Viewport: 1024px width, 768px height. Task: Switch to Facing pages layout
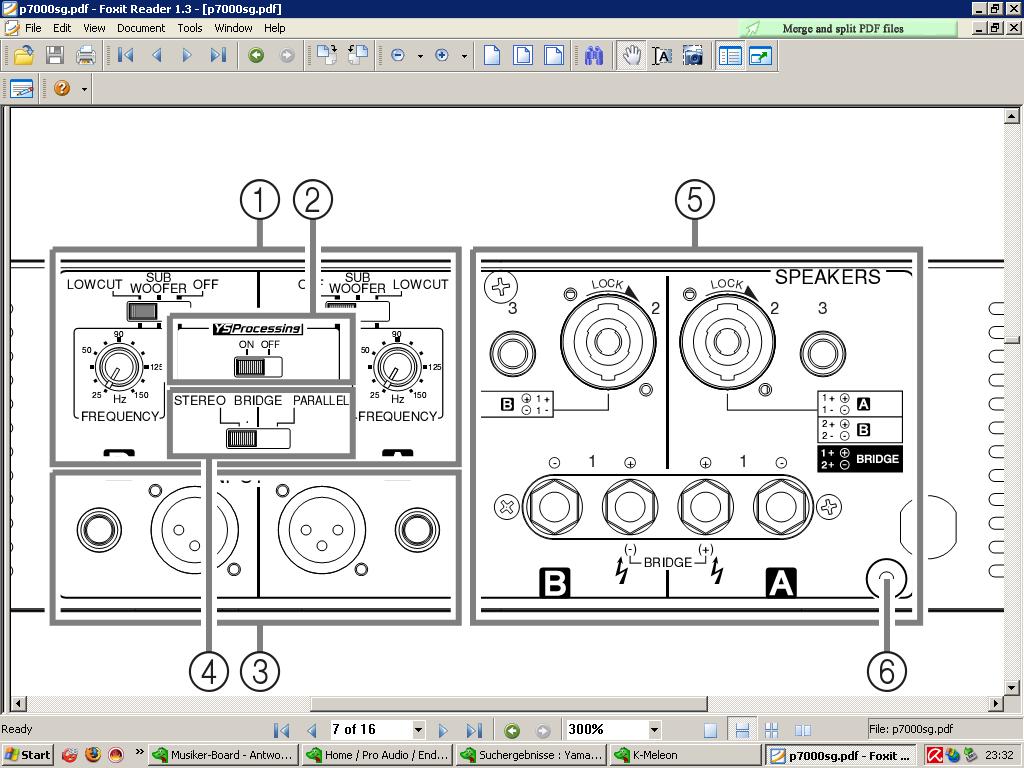click(803, 730)
